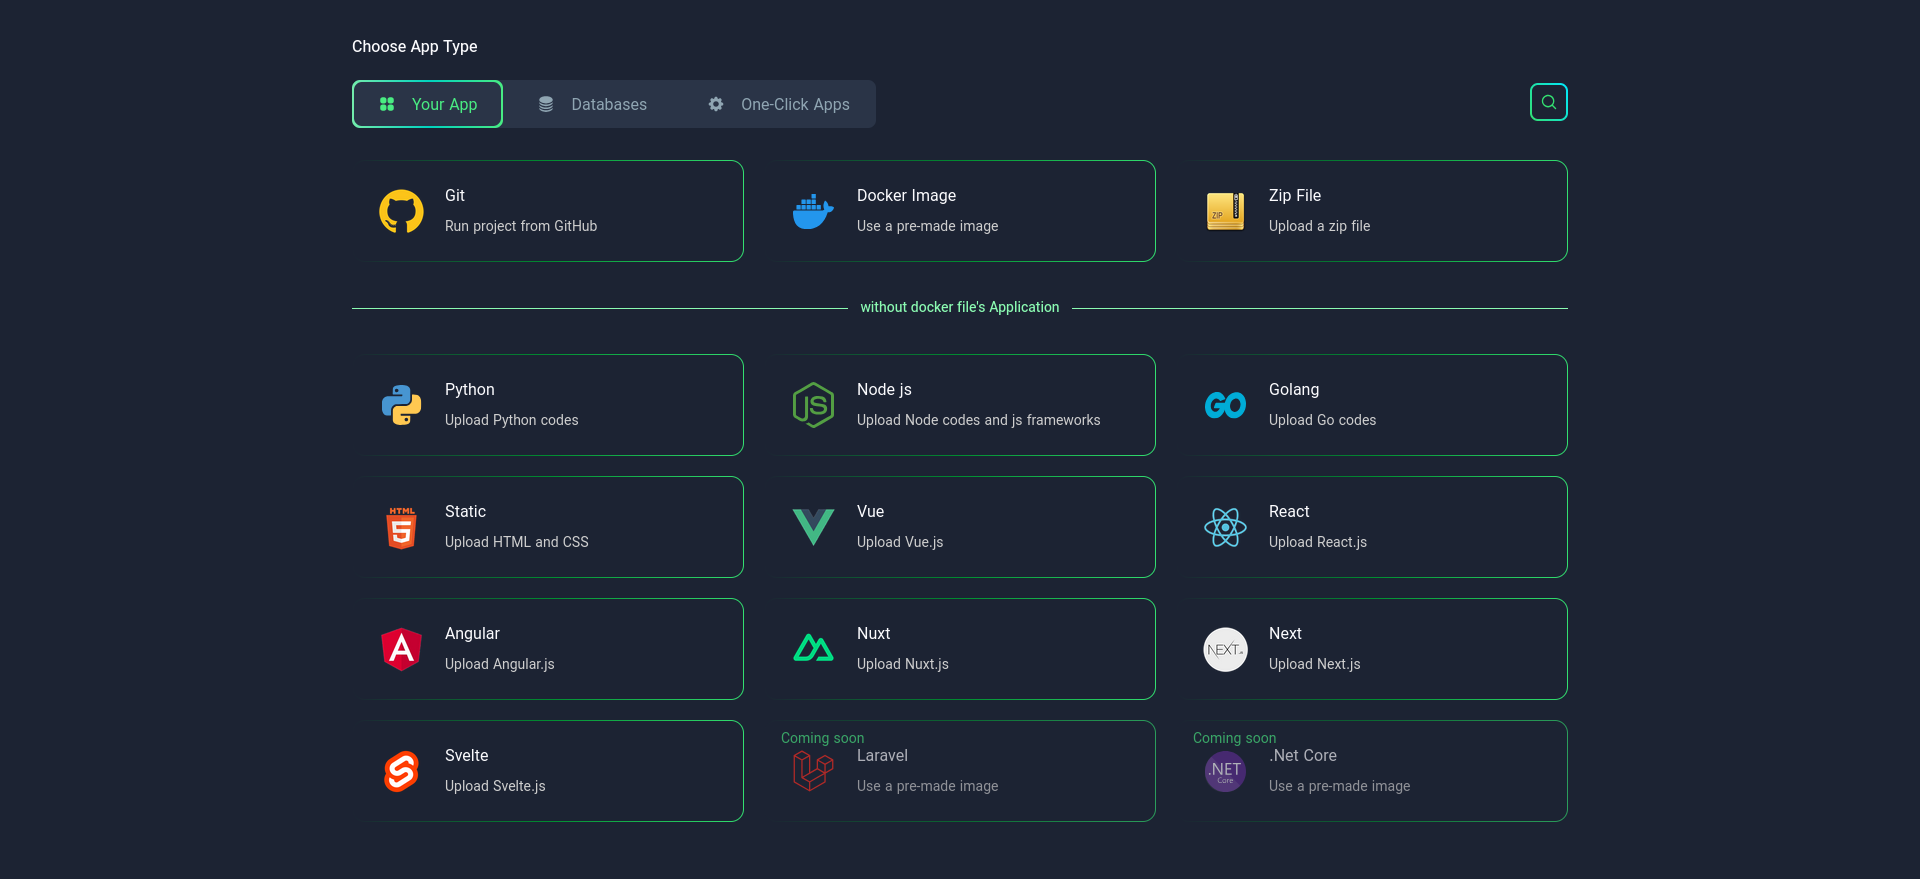1920x879 pixels.
Task: Switch to Databases tab
Action: pyautogui.click(x=593, y=104)
